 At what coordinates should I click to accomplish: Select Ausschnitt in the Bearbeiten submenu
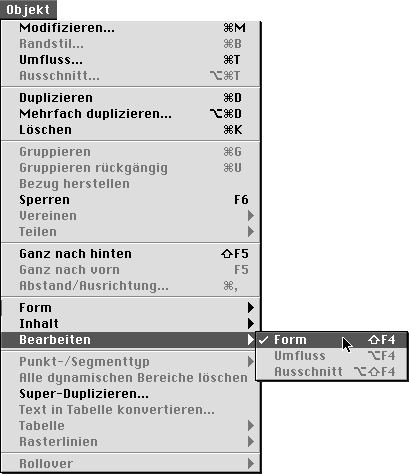click(331, 371)
